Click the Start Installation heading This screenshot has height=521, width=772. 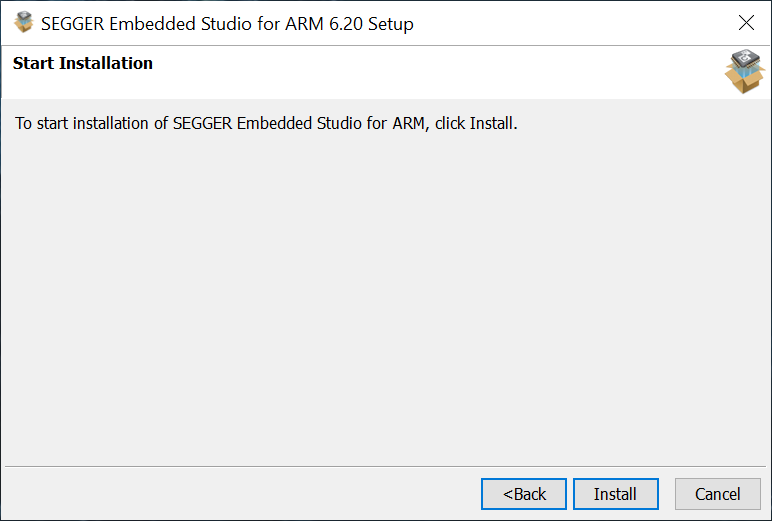click(83, 63)
